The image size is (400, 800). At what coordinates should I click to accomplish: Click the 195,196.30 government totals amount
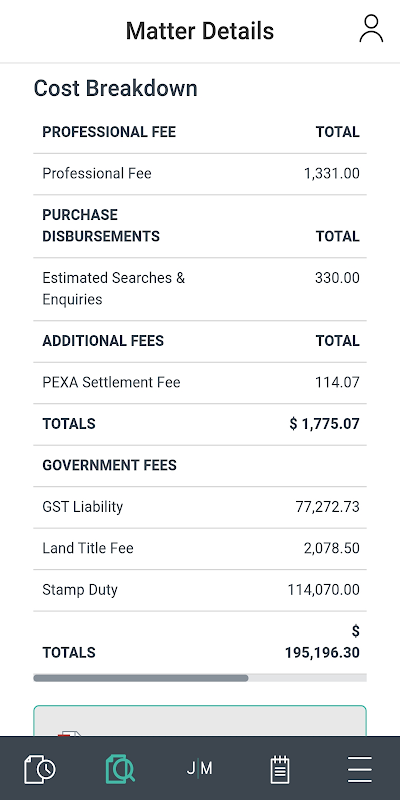[322, 653]
